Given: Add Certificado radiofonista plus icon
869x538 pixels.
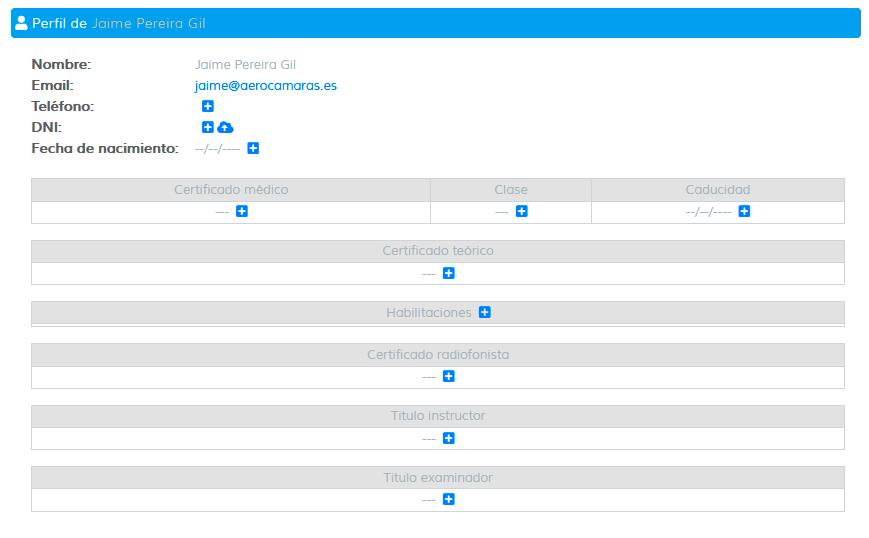Looking at the screenshot, I should (449, 377).
